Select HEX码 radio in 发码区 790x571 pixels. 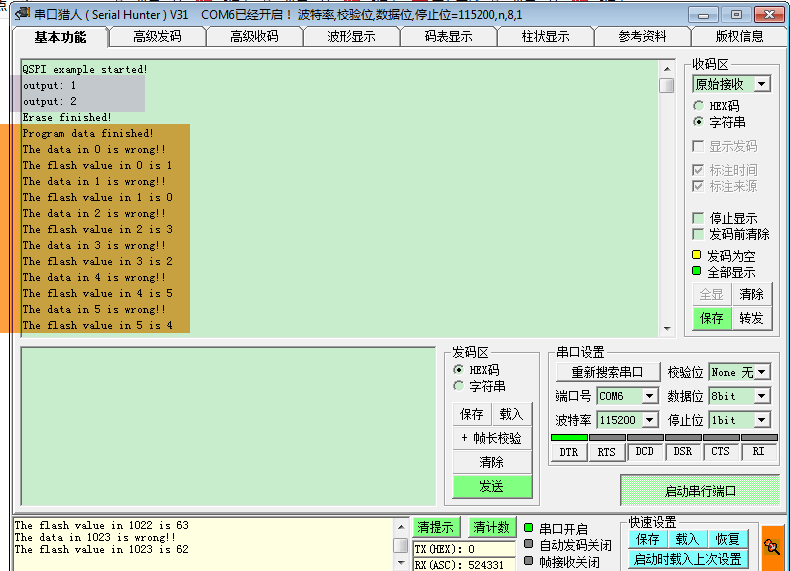tap(458, 370)
